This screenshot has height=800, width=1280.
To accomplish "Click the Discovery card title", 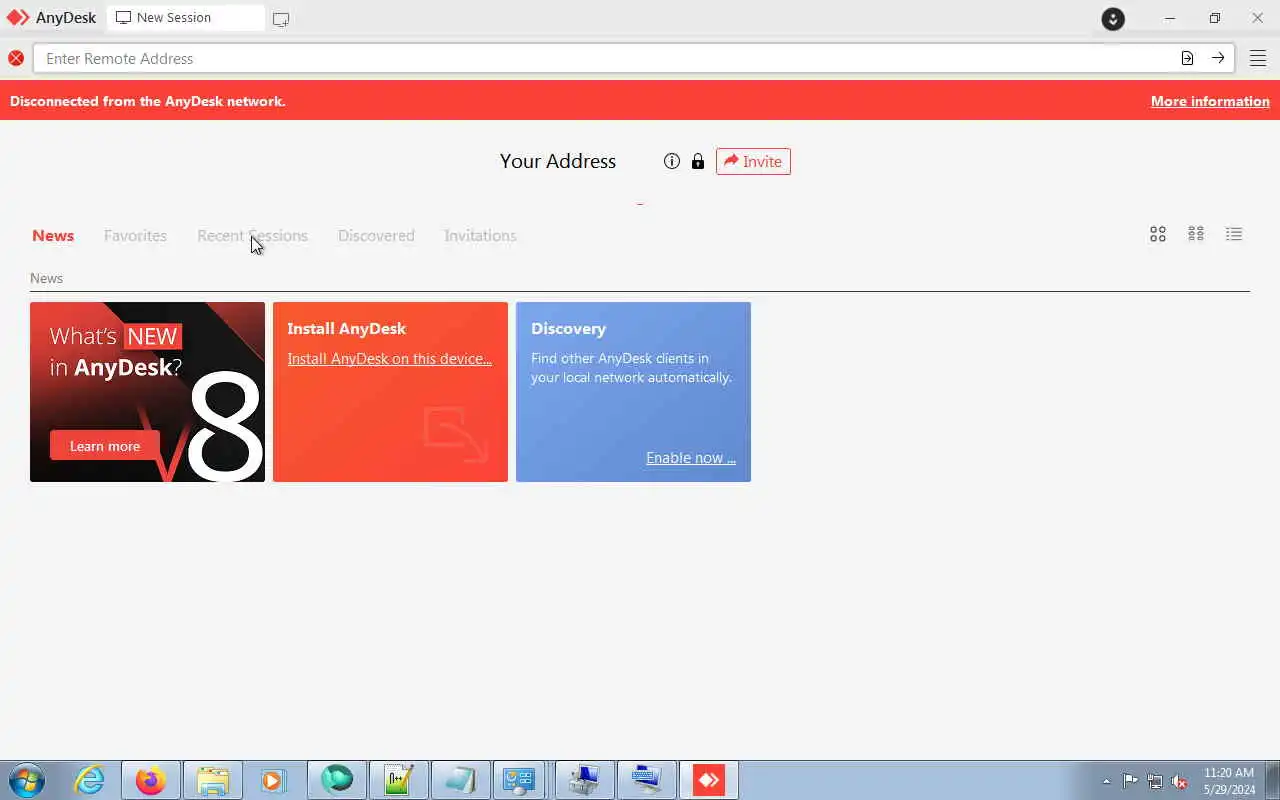I will tap(568, 329).
